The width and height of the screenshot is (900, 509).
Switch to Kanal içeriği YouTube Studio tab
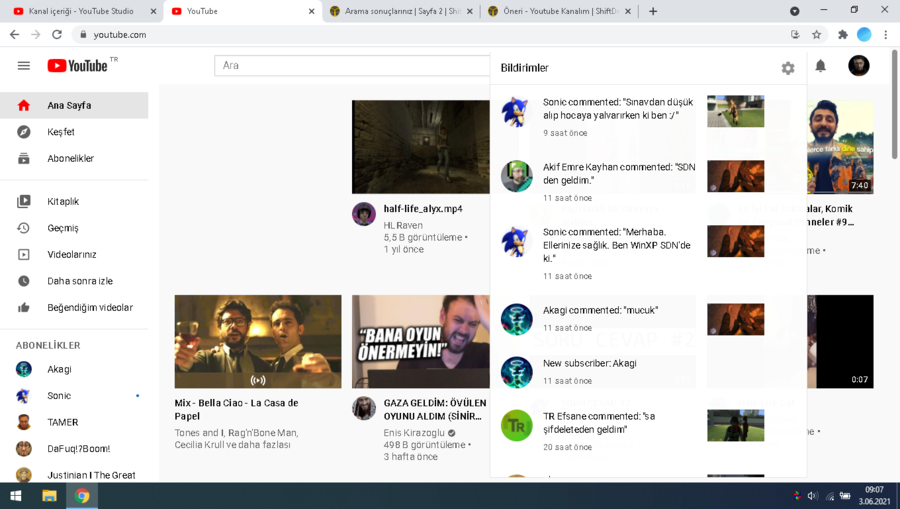coord(80,11)
